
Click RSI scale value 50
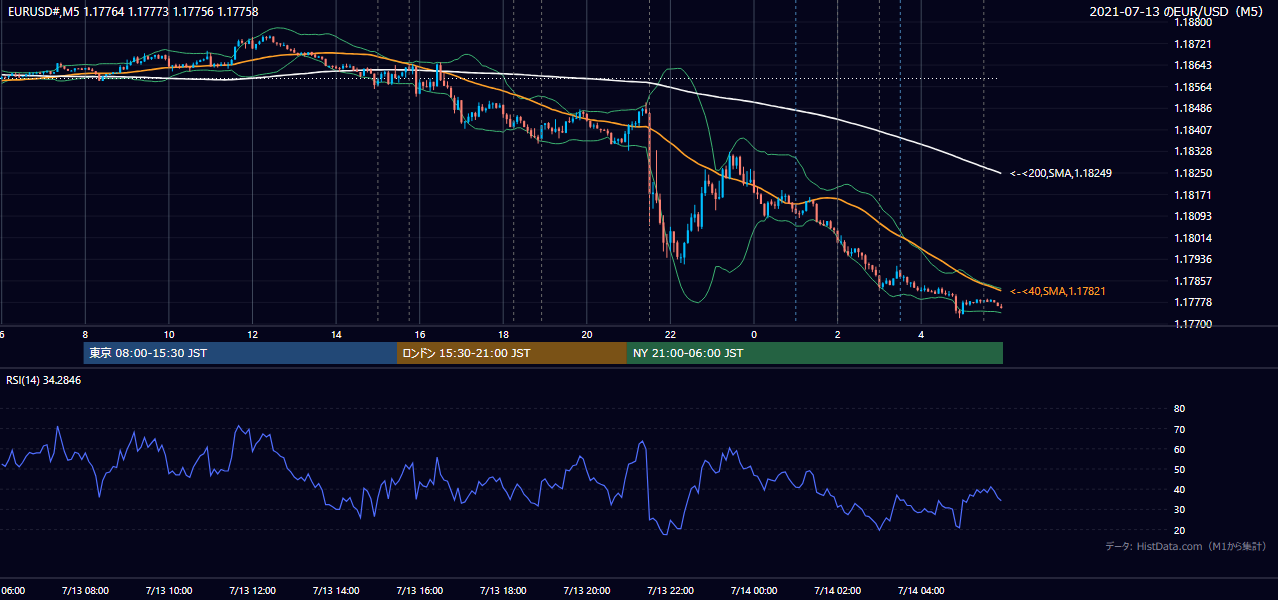(x=1179, y=469)
